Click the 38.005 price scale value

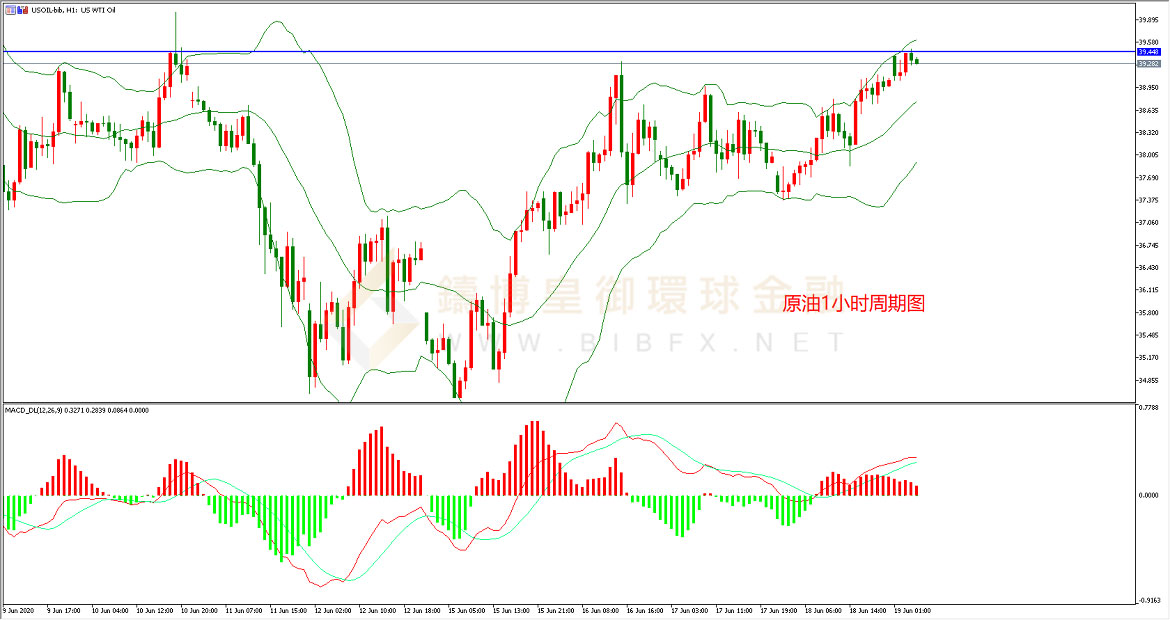coord(1148,155)
